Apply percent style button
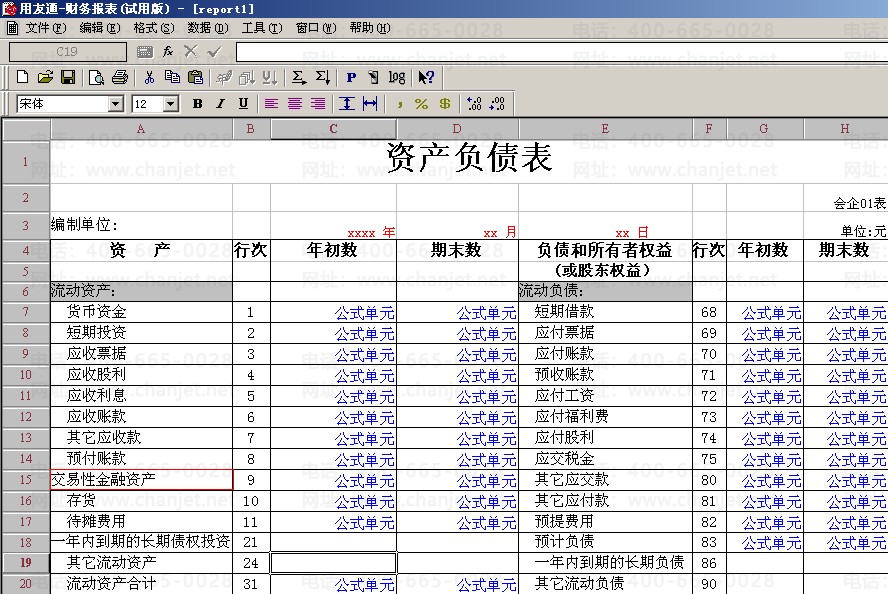Screen dimensions: 888x594 tap(421, 104)
